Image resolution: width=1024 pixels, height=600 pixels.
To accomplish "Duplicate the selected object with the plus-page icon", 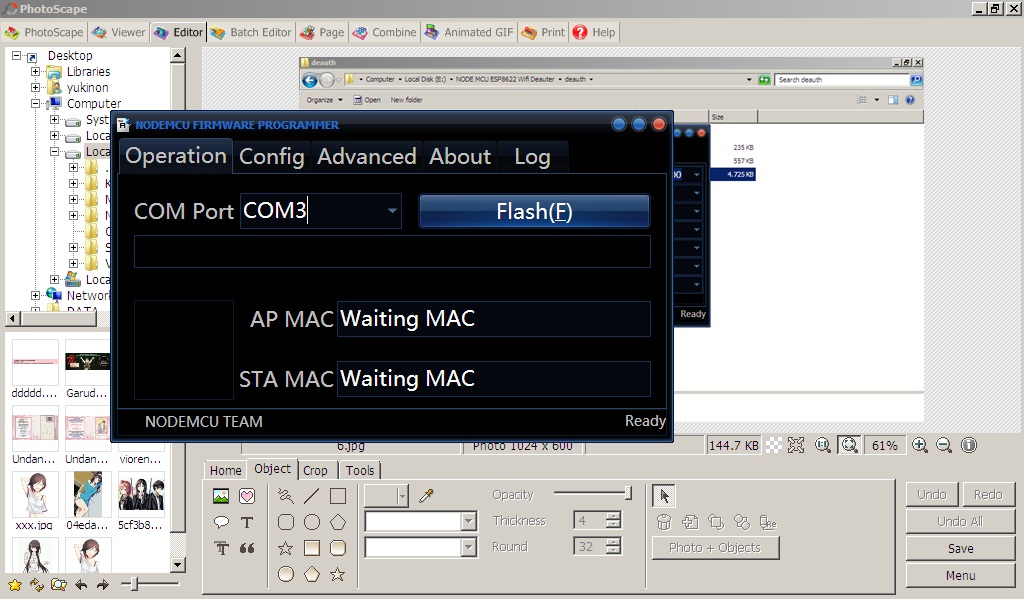I will pyautogui.click(x=690, y=522).
